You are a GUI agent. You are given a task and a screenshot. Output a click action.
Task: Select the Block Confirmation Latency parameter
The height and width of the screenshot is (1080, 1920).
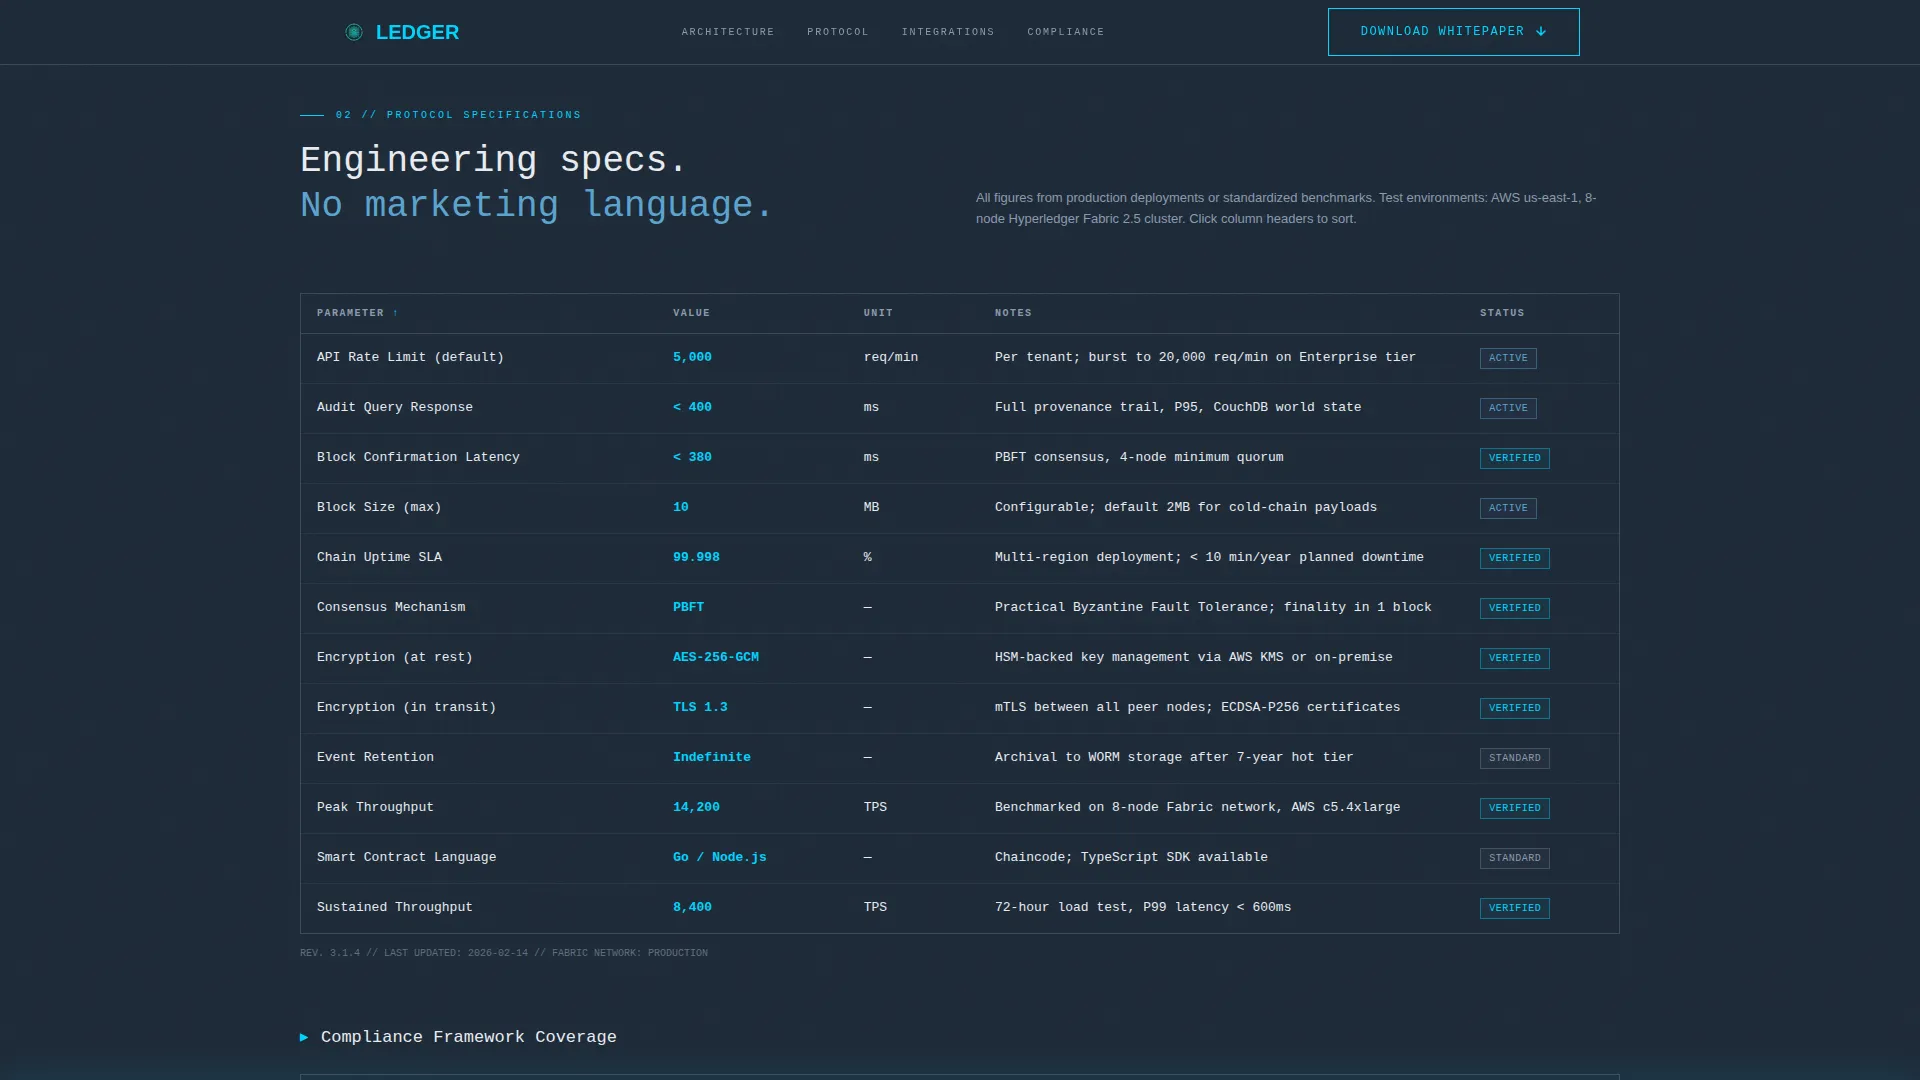pos(418,457)
